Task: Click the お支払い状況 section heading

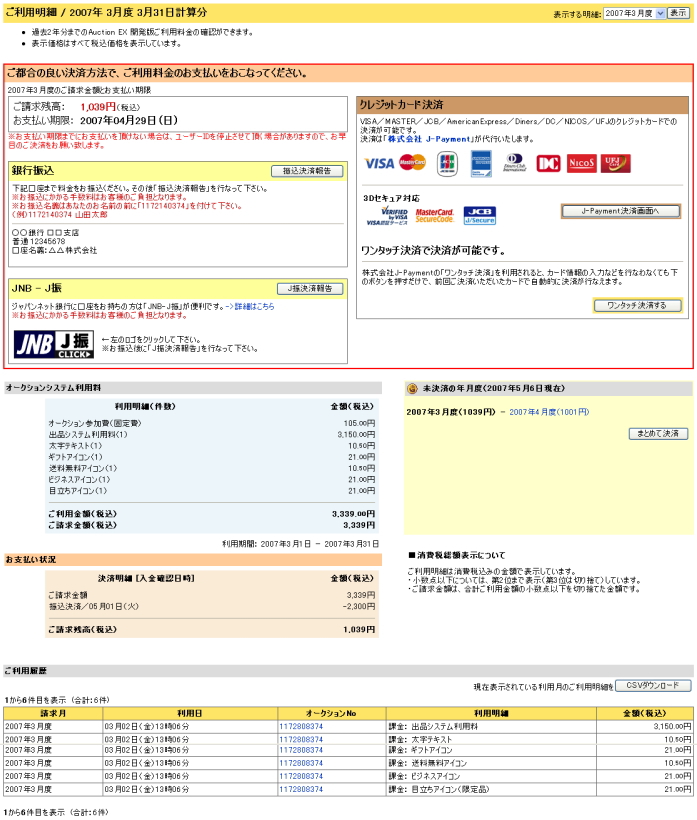Action: [x=30, y=560]
